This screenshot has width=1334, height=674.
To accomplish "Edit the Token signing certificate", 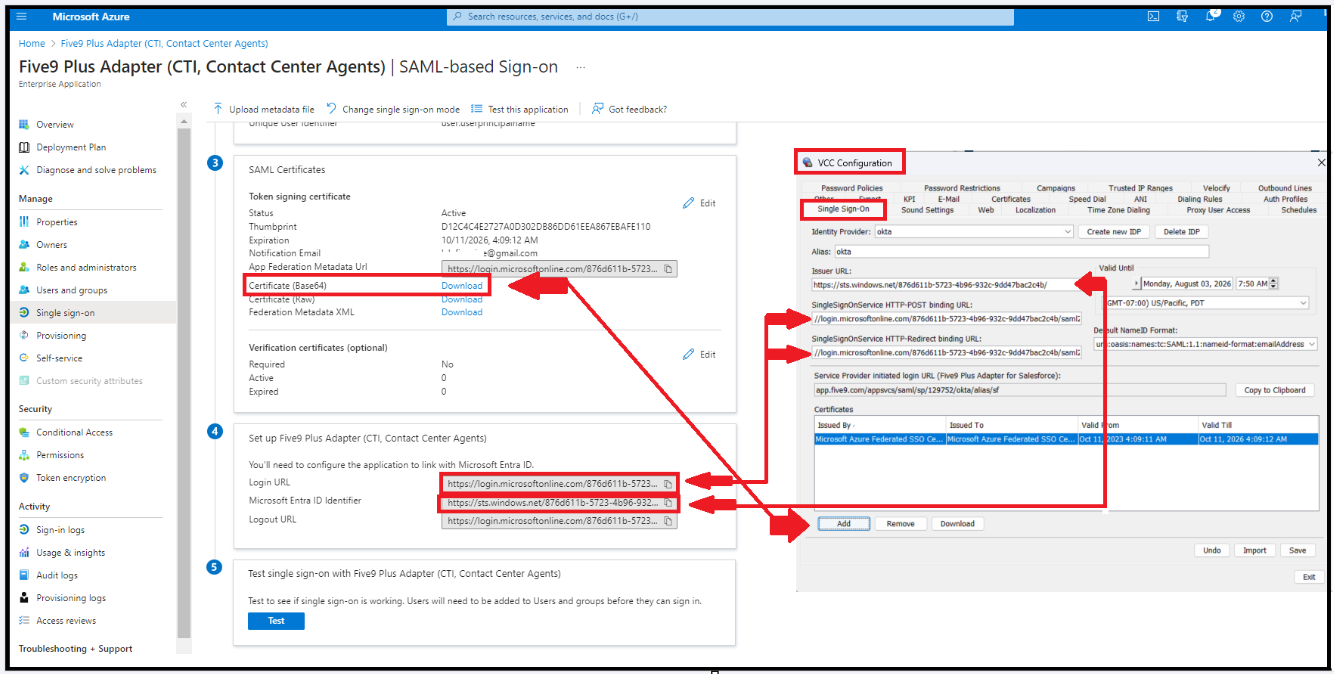I will pos(699,203).
